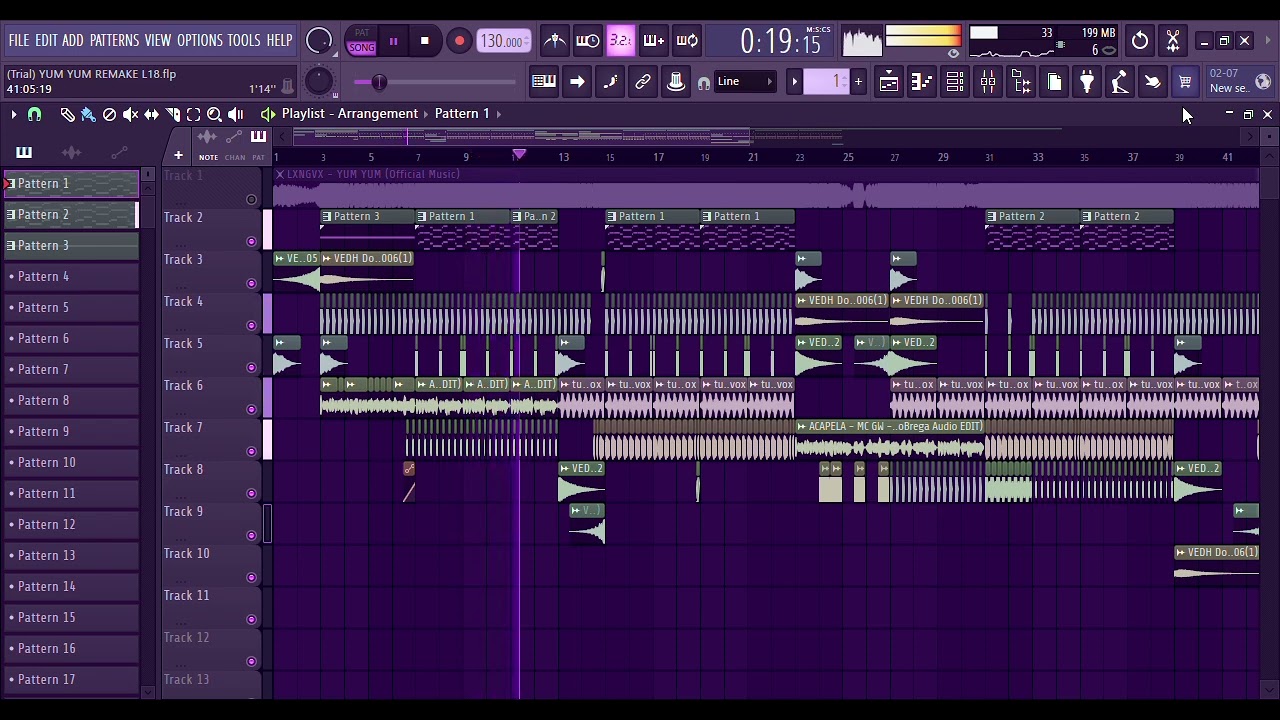Select the Draw pencil tool
Image resolution: width=1280 pixels, height=720 pixels.
pyautogui.click(x=67, y=115)
